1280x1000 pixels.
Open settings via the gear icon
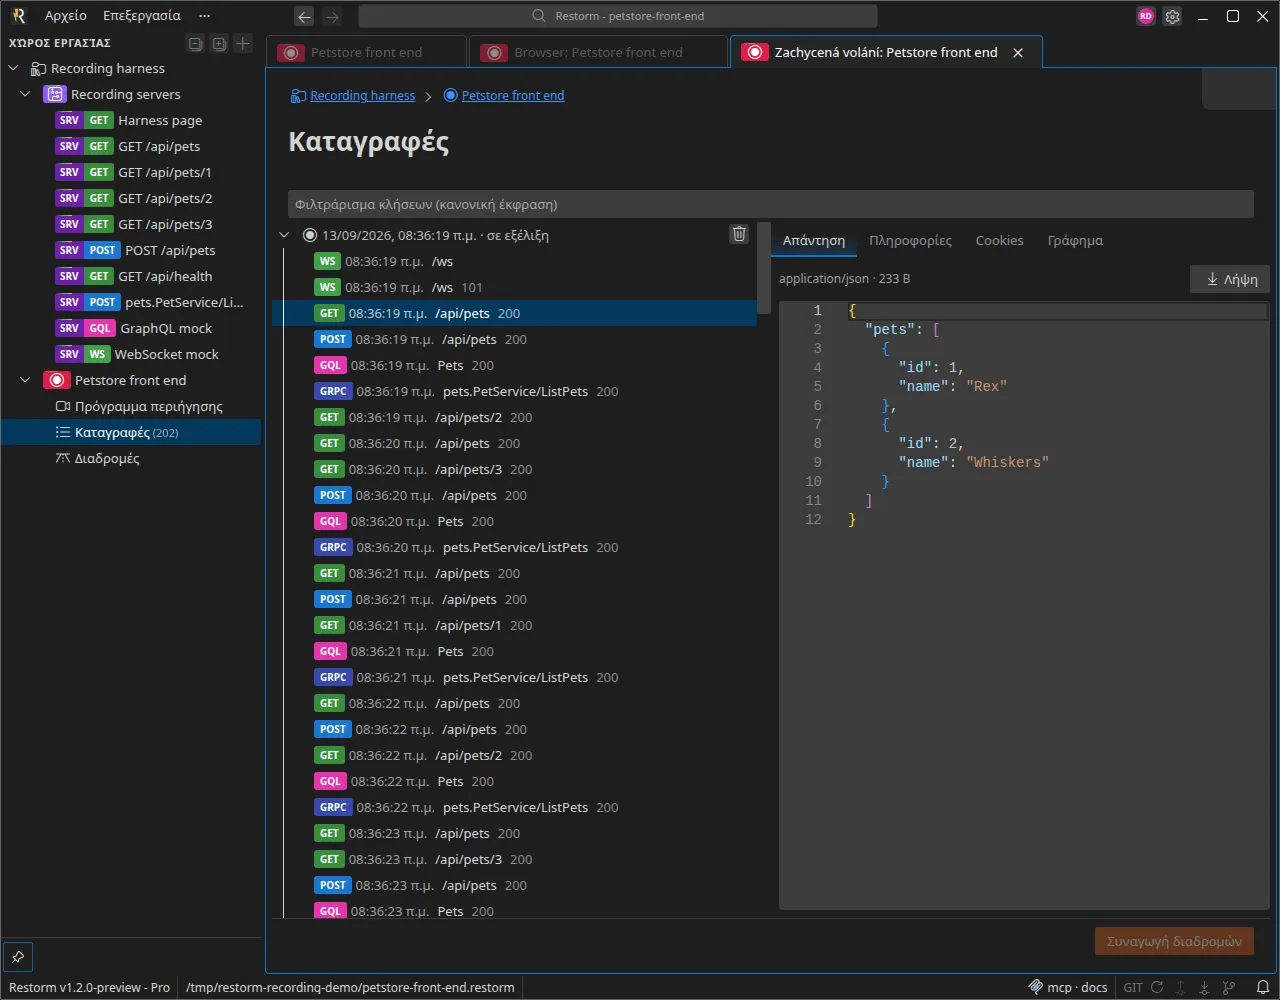tap(1173, 16)
